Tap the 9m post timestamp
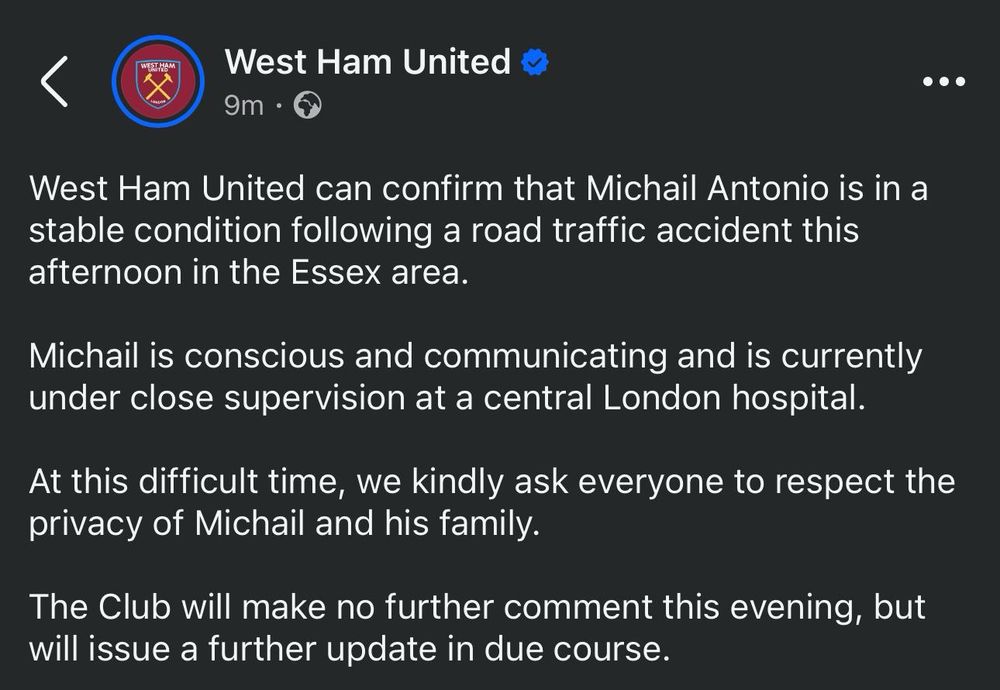1000x690 pixels. pos(244,106)
